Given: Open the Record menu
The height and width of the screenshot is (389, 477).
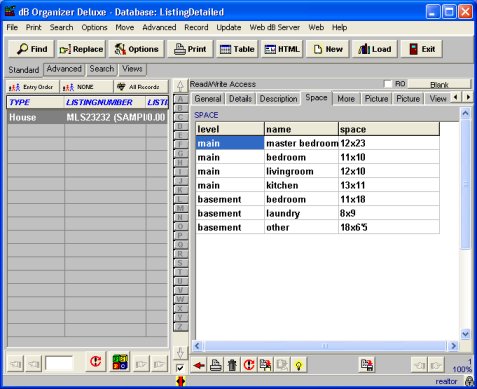Looking at the screenshot, I should (x=196, y=28).
